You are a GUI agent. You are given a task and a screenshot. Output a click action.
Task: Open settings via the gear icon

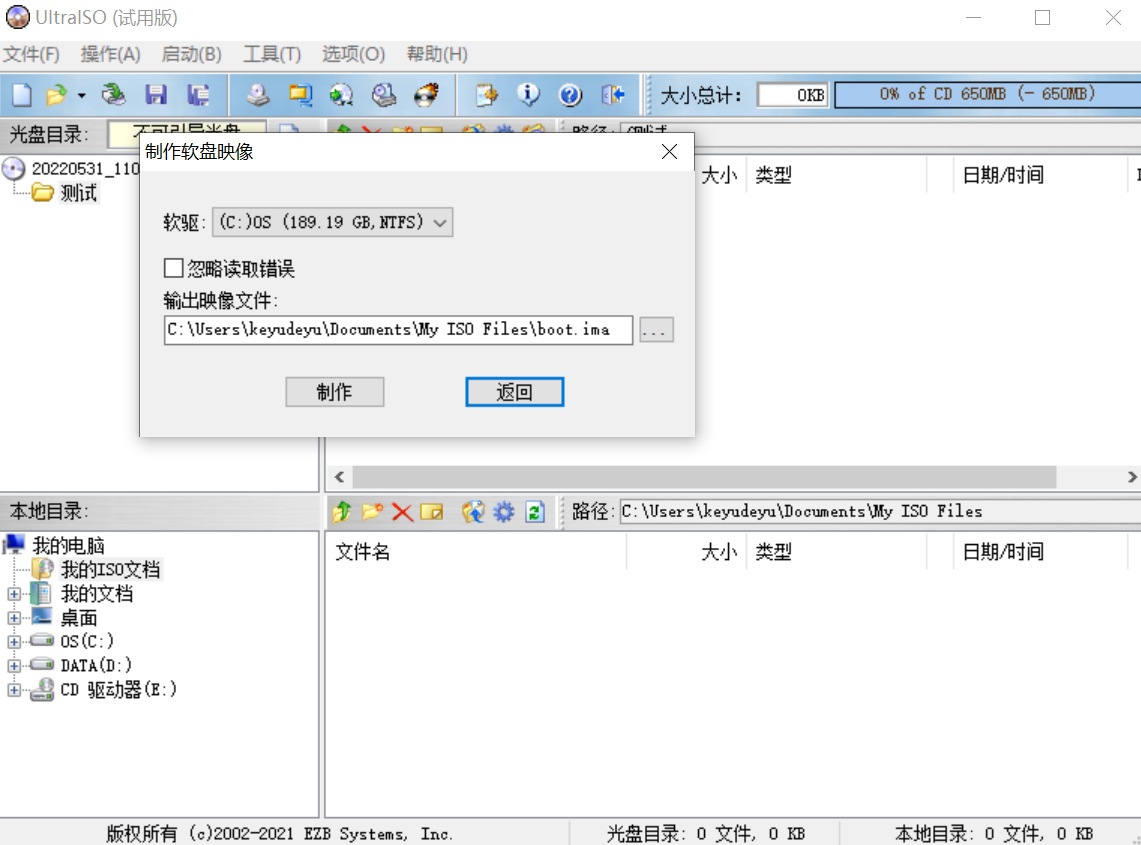pos(503,511)
